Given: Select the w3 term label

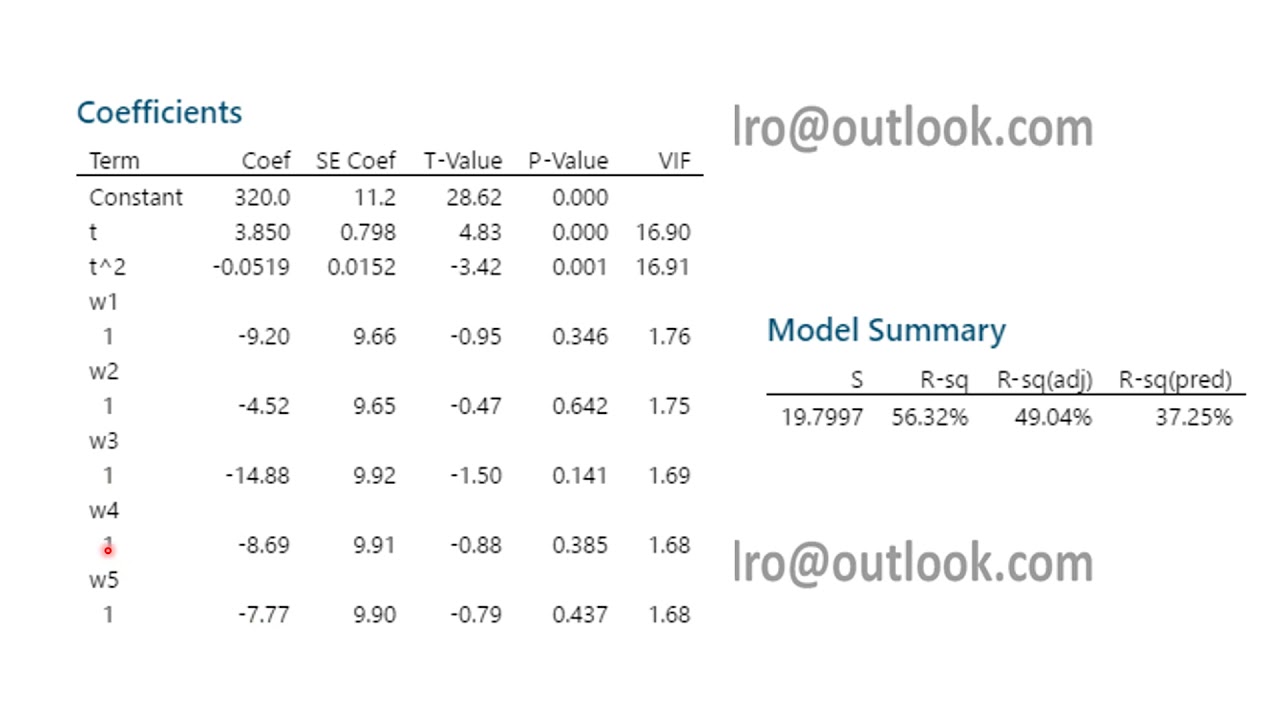Looking at the screenshot, I should tap(103, 441).
